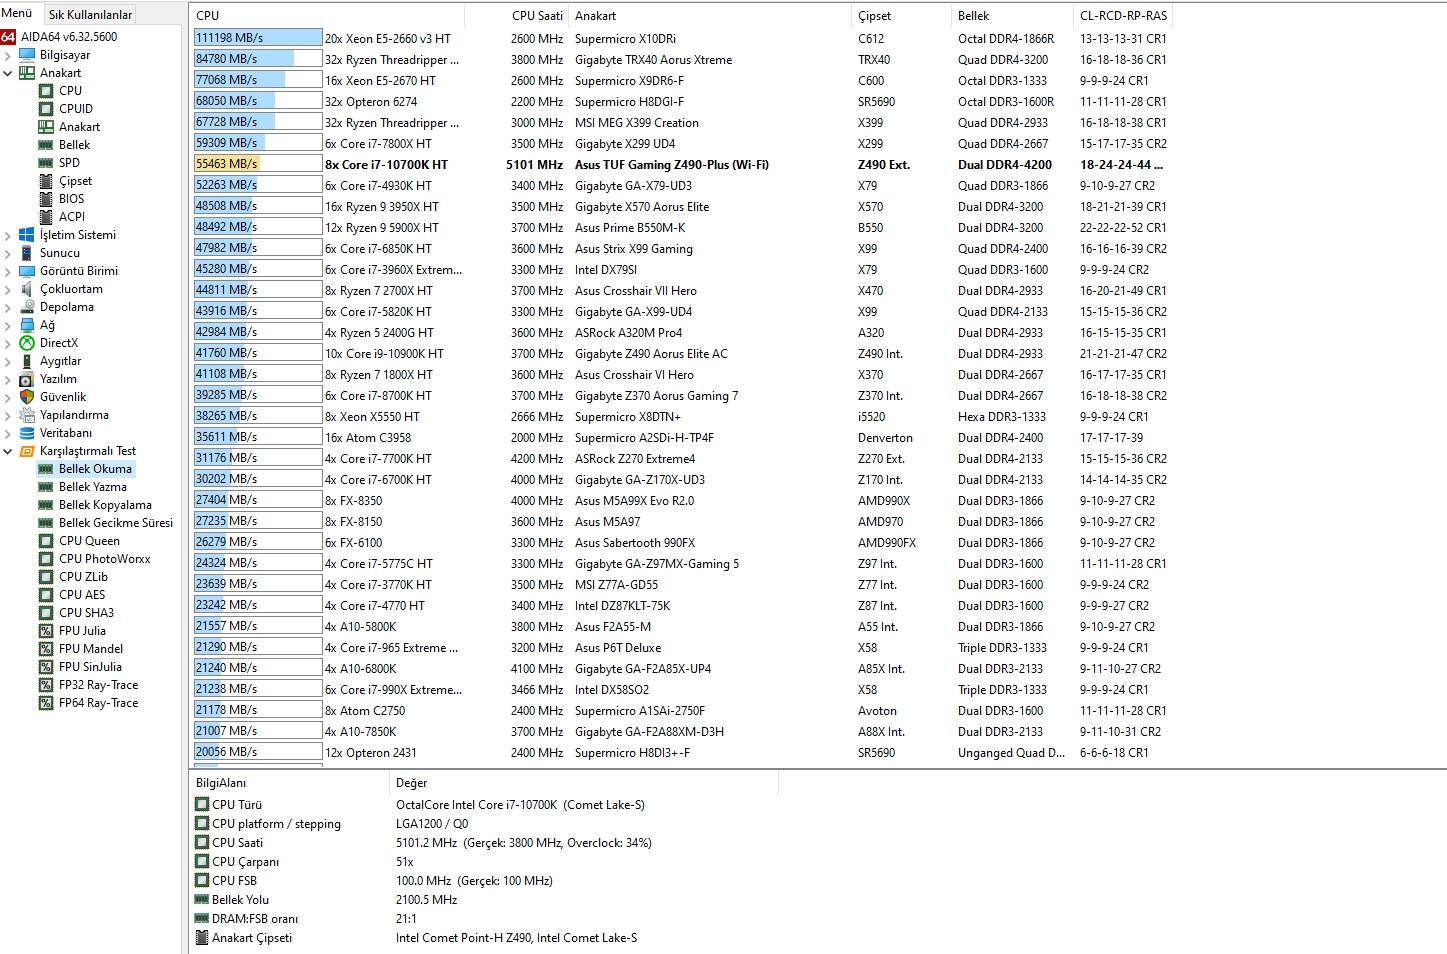Select the Yapılandırma configuration icon

point(27,415)
